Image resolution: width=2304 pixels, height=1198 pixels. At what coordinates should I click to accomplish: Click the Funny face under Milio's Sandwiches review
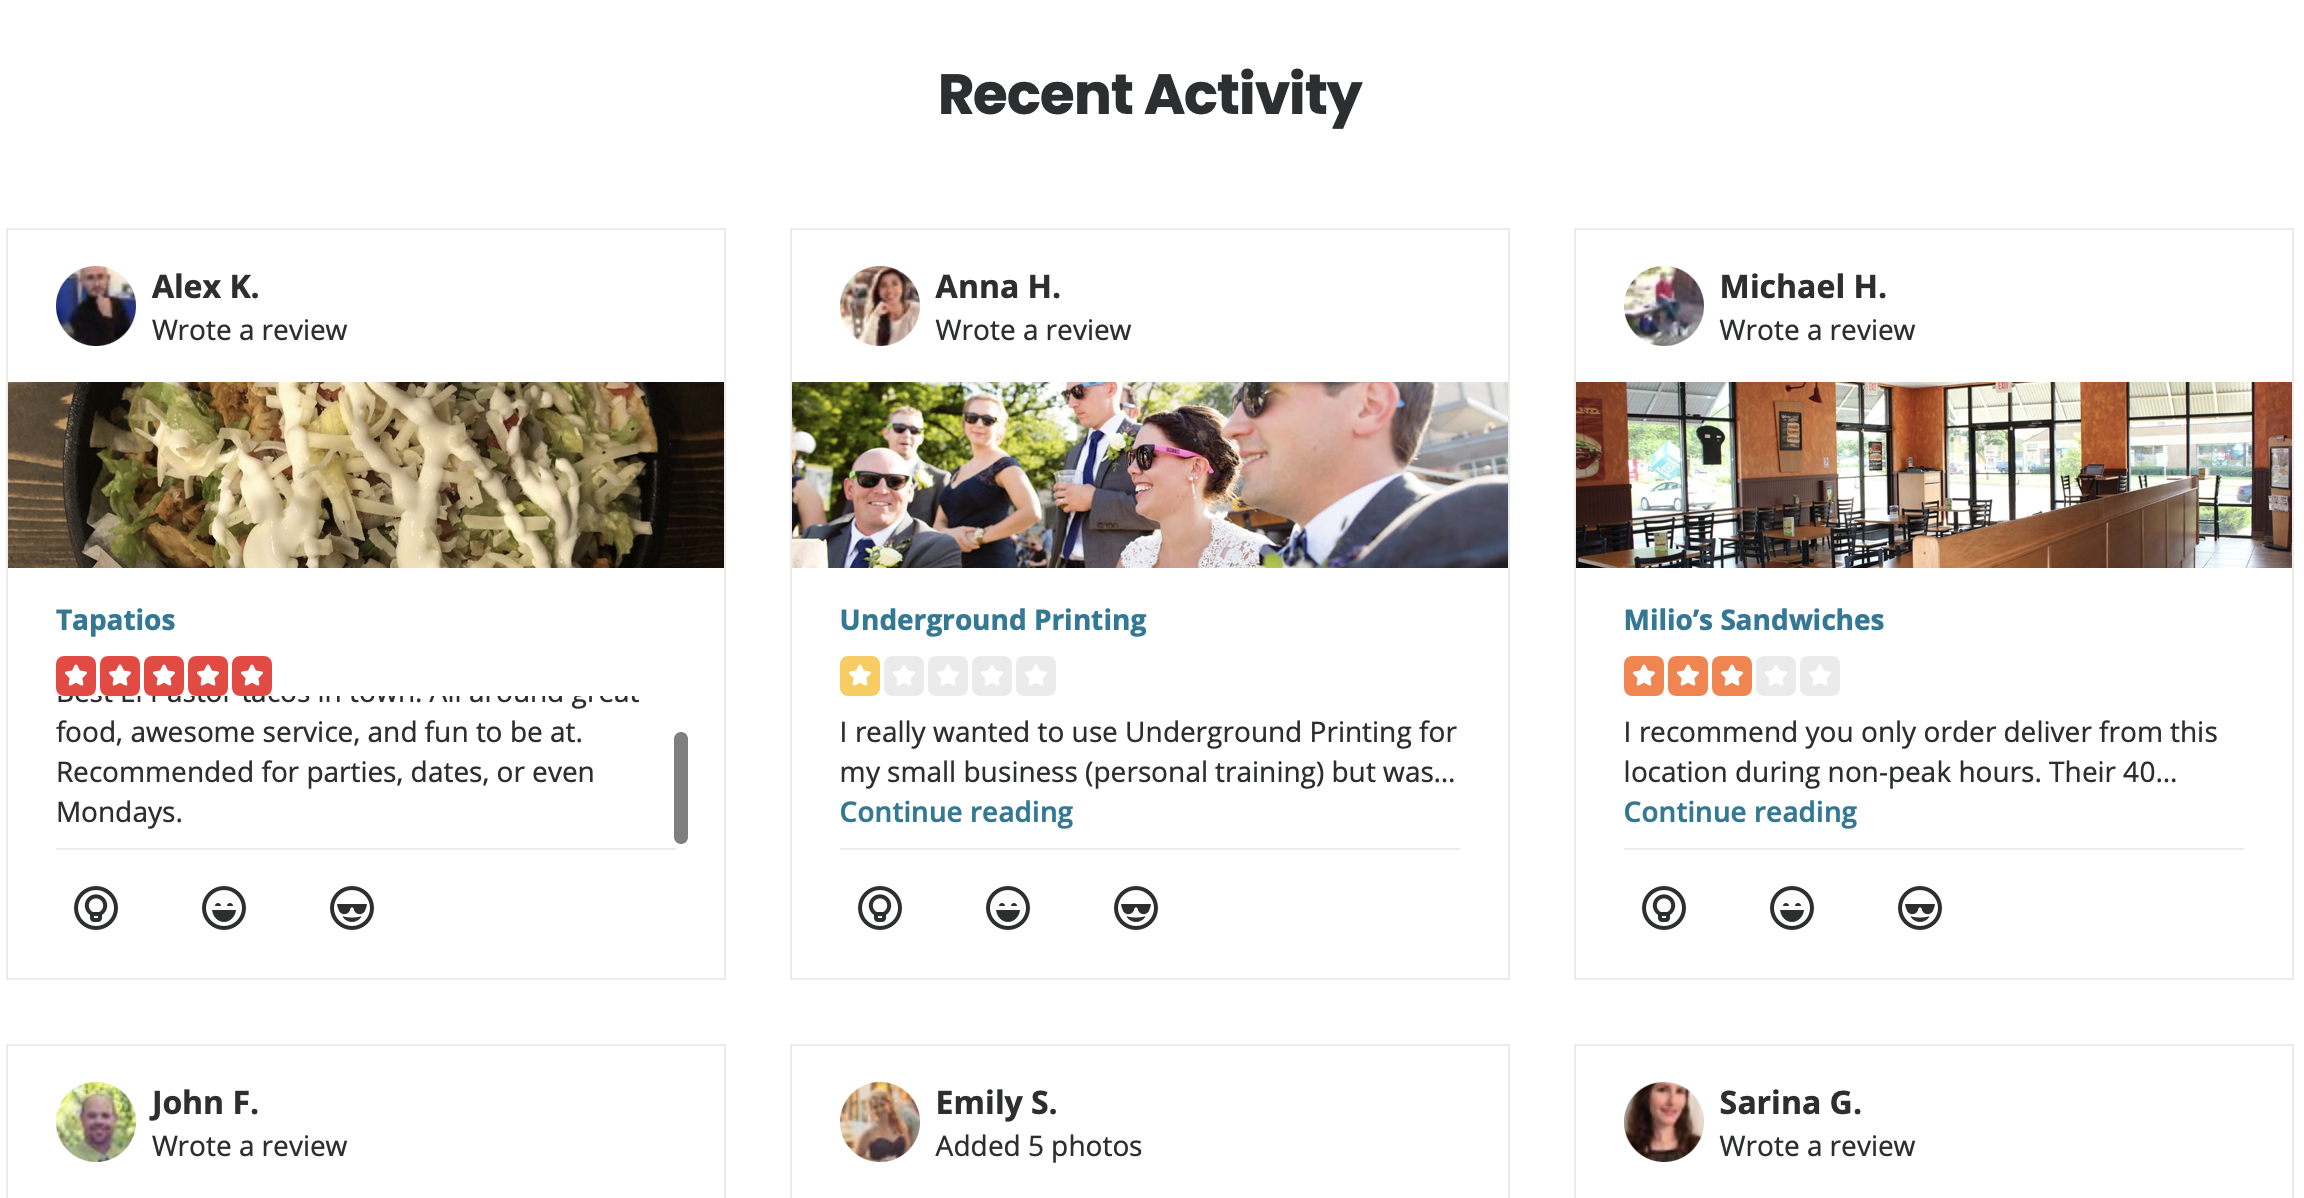pos(1792,908)
